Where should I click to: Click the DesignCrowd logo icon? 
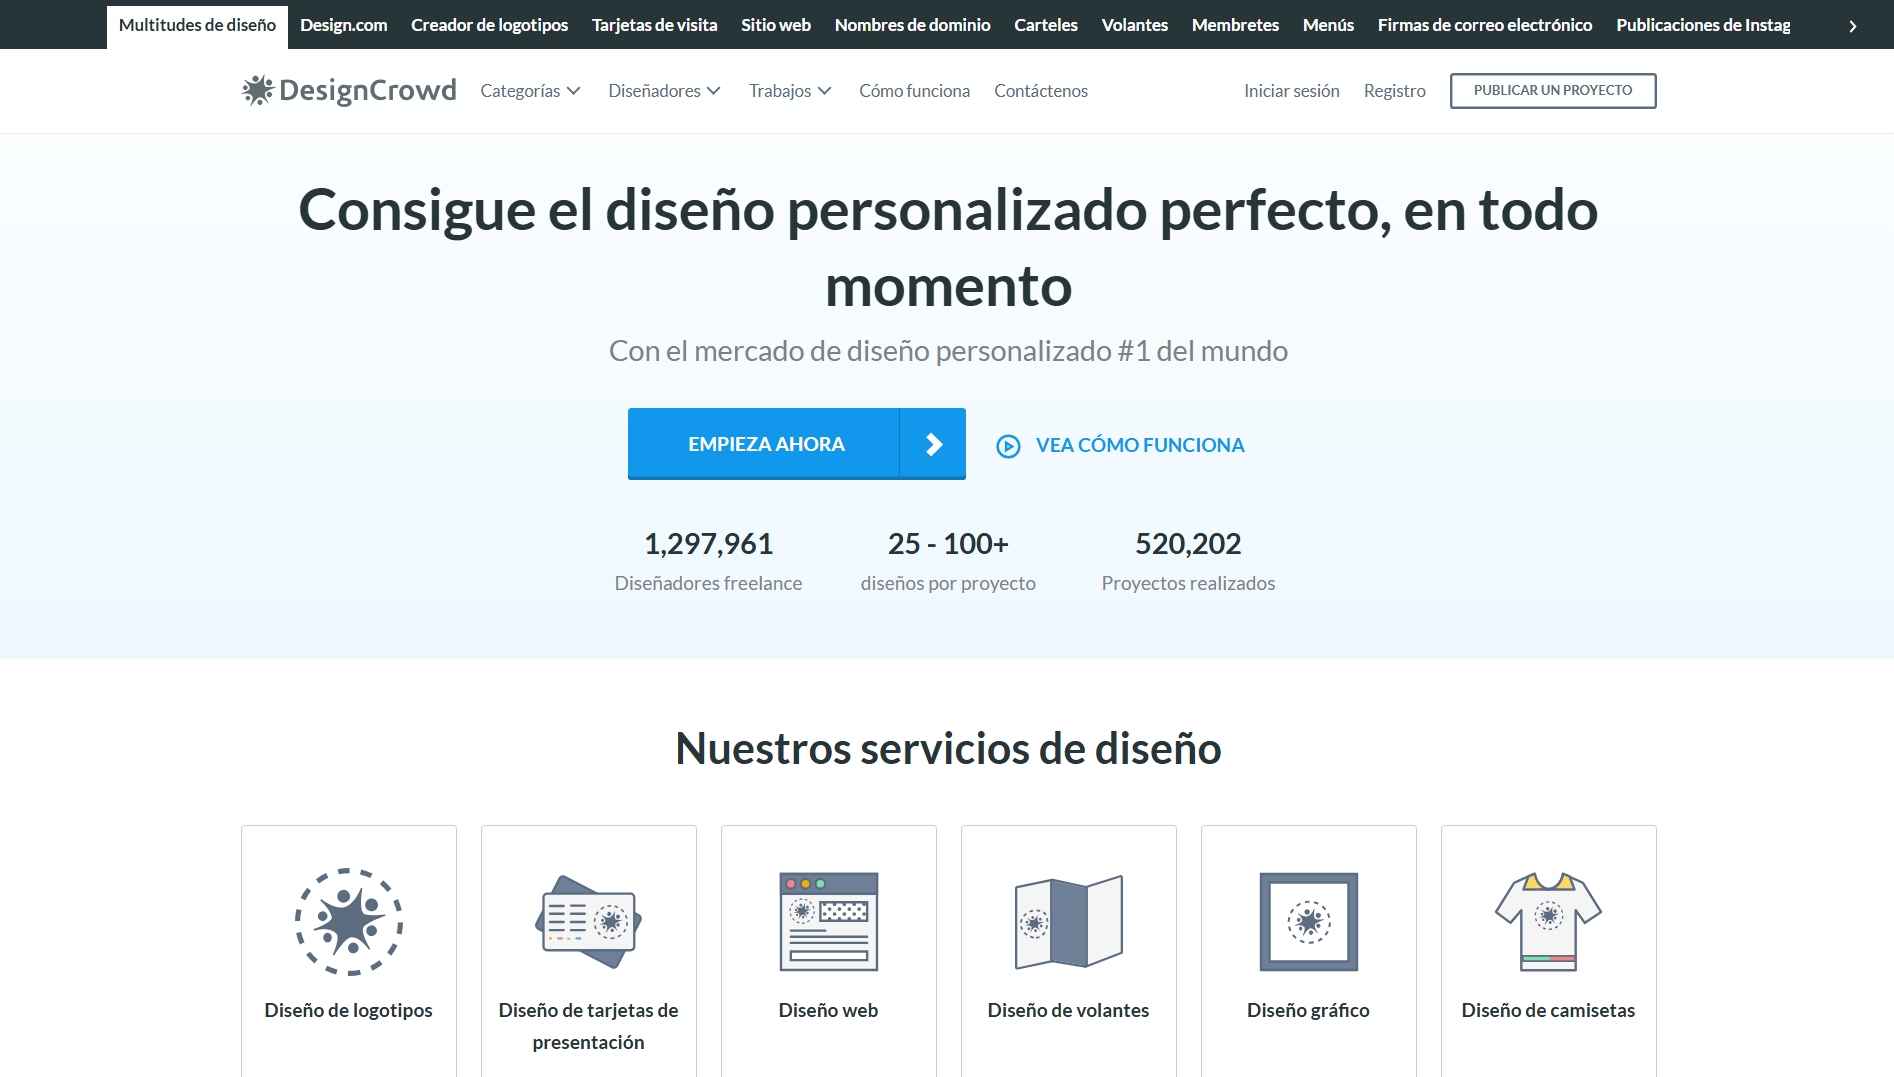[x=258, y=90]
